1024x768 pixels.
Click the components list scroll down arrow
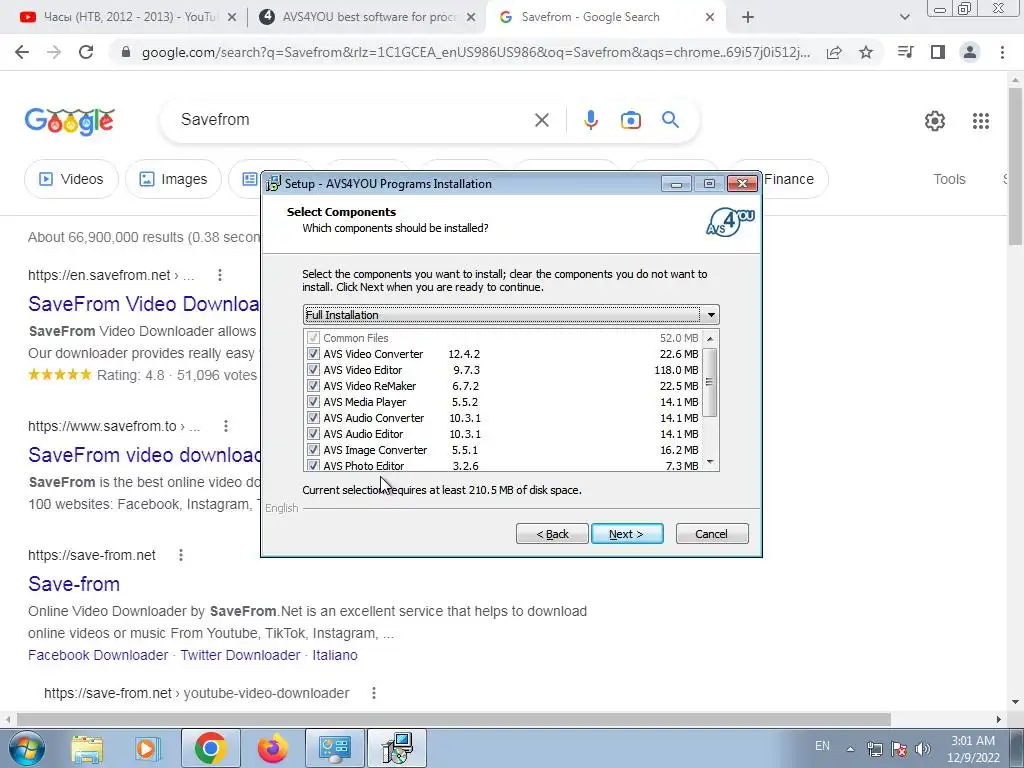(710, 463)
